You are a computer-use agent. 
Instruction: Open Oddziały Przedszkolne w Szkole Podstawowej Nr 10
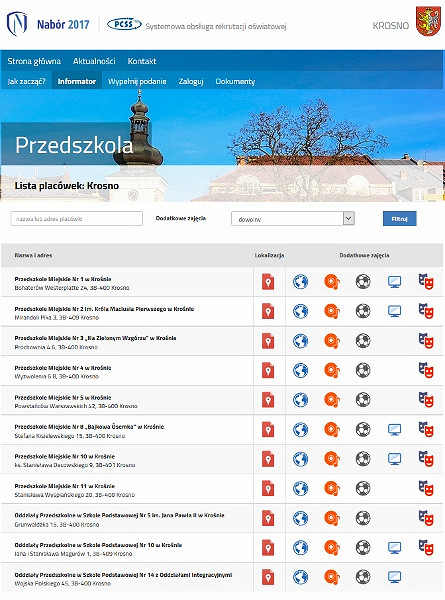tap(98, 545)
